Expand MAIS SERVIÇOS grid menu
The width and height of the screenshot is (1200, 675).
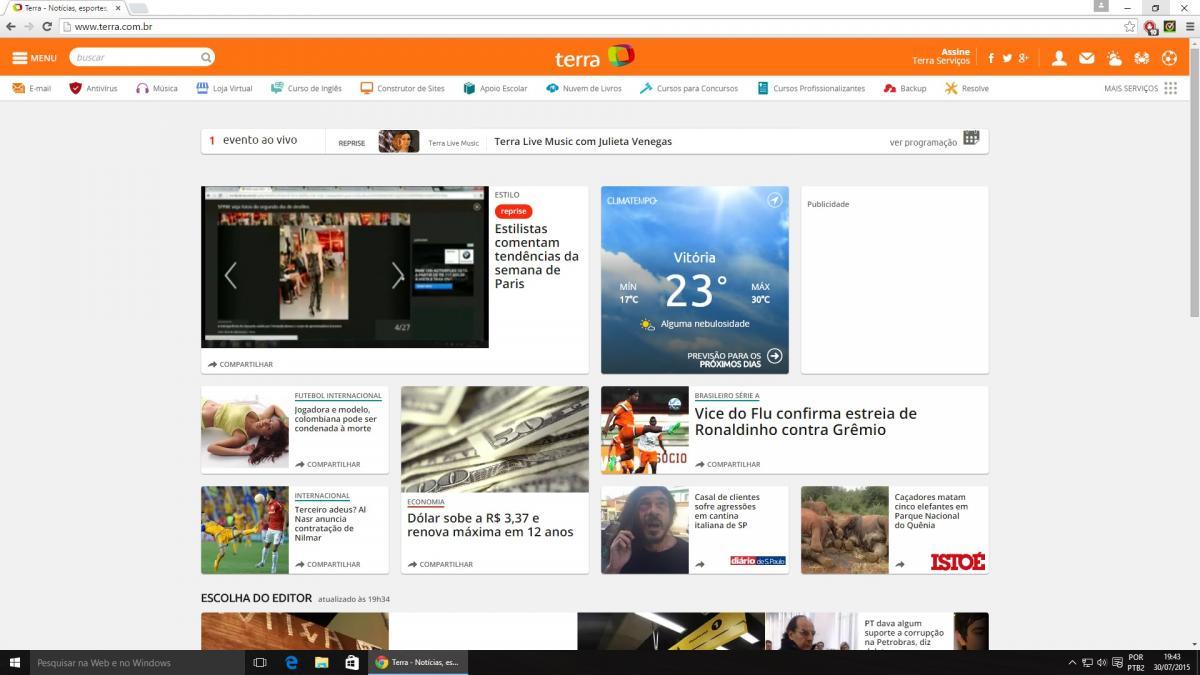(1140, 88)
